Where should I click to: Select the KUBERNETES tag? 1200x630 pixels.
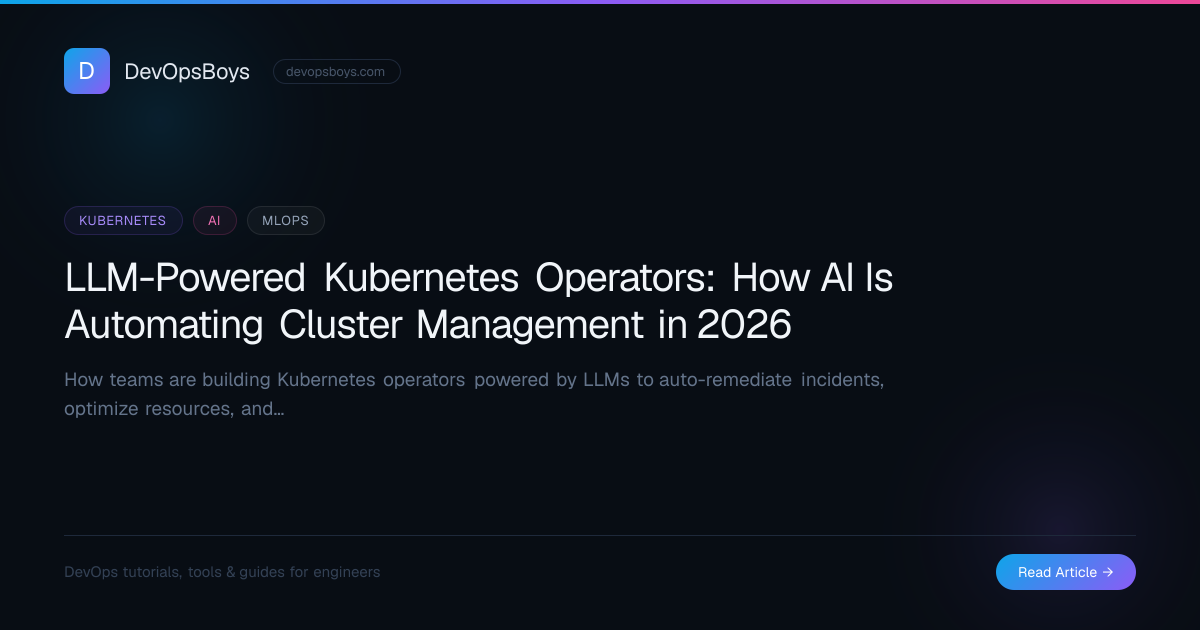click(x=123, y=220)
